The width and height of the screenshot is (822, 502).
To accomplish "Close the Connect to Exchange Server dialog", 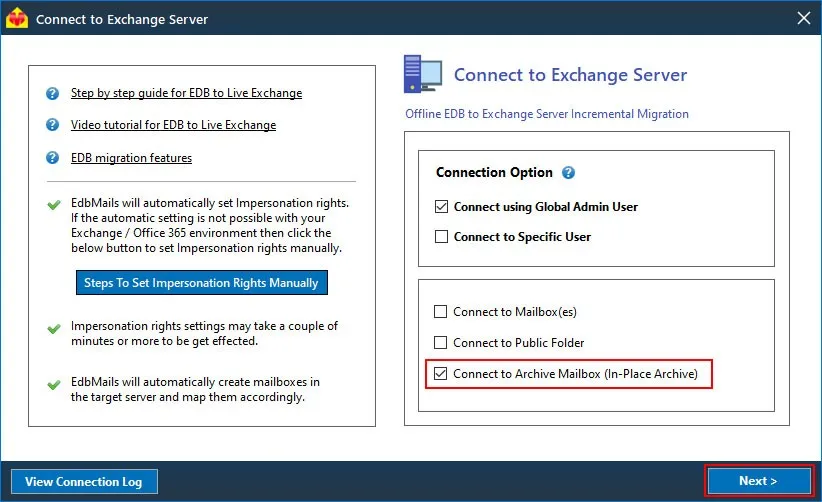I will (x=803, y=18).
